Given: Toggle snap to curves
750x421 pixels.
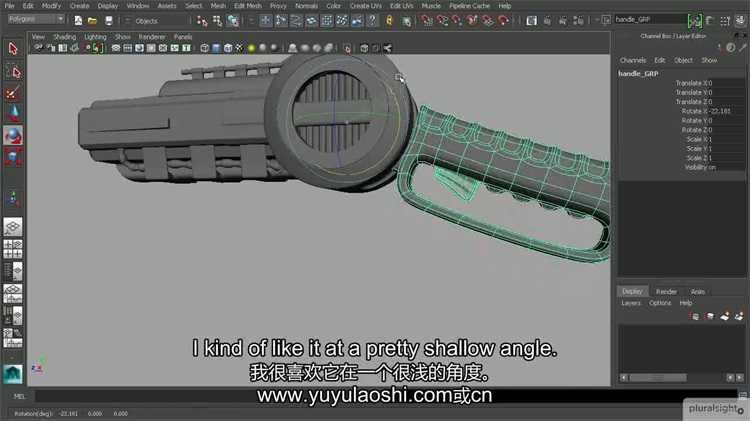Looking at the screenshot, I should [281, 20].
